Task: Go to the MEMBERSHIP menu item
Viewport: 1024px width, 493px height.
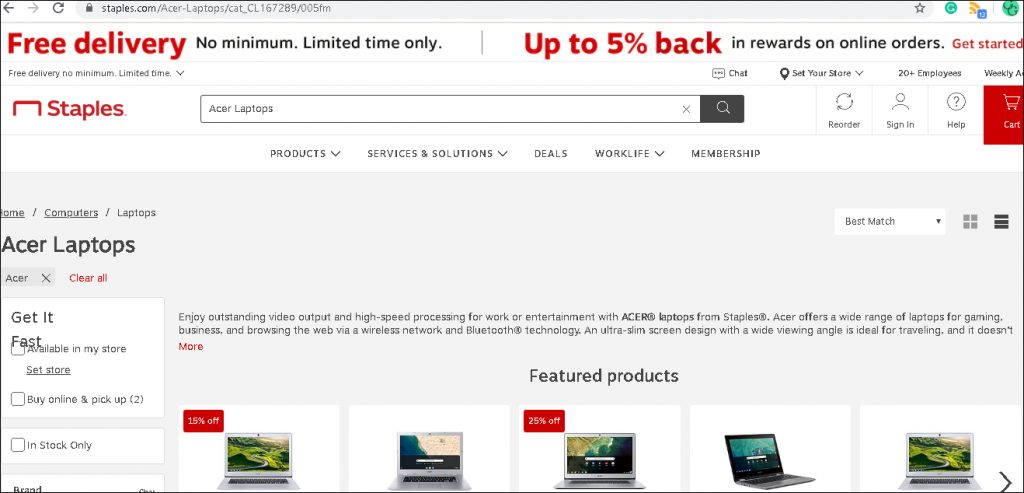Action: [x=726, y=153]
